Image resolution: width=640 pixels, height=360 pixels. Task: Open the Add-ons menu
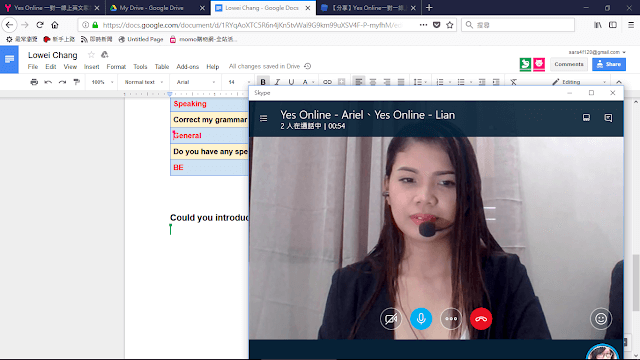[187, 67]
